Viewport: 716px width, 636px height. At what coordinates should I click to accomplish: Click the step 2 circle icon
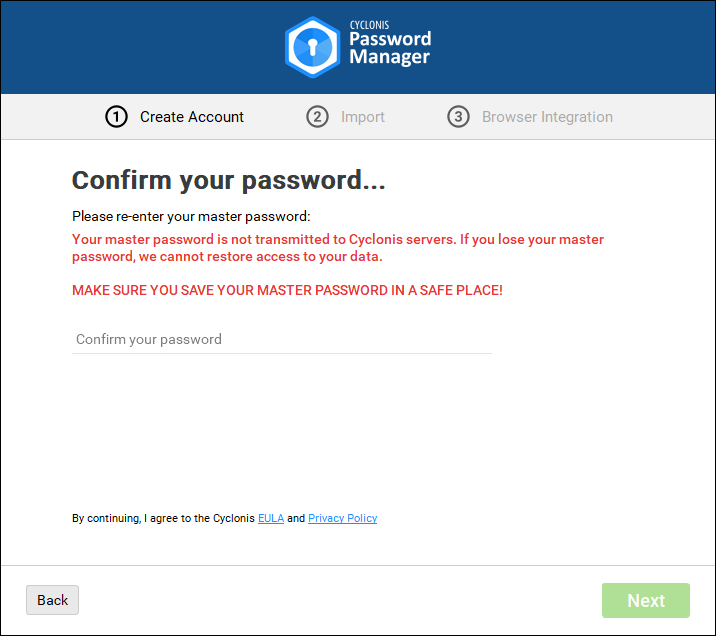(317, 117)
